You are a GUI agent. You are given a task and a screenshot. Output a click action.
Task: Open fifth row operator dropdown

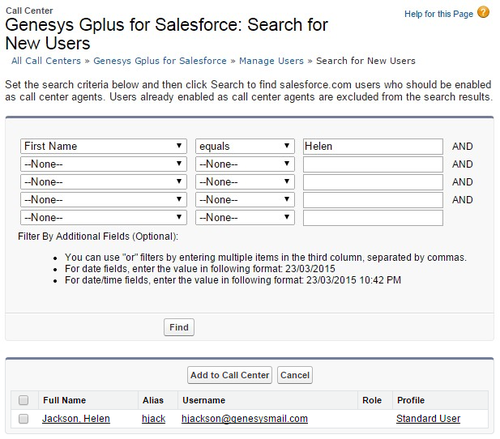coord(245,217)
